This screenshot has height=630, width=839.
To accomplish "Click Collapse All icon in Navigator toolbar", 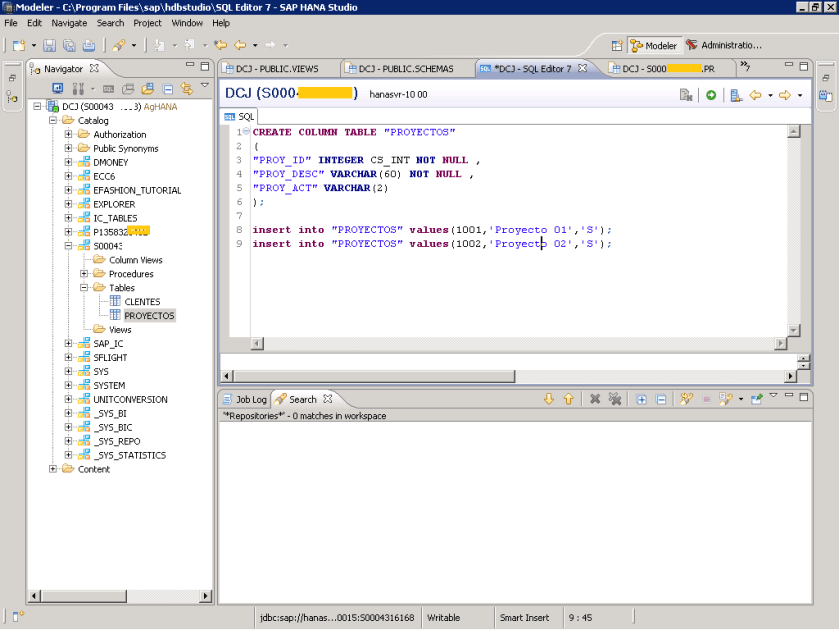I will tap(168, 89).
